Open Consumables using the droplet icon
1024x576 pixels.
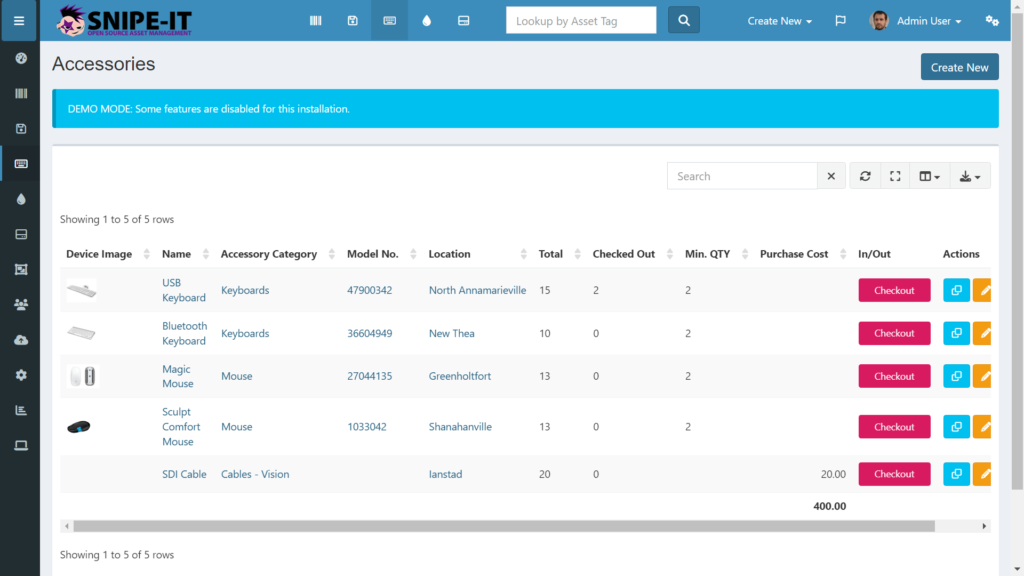426,20
